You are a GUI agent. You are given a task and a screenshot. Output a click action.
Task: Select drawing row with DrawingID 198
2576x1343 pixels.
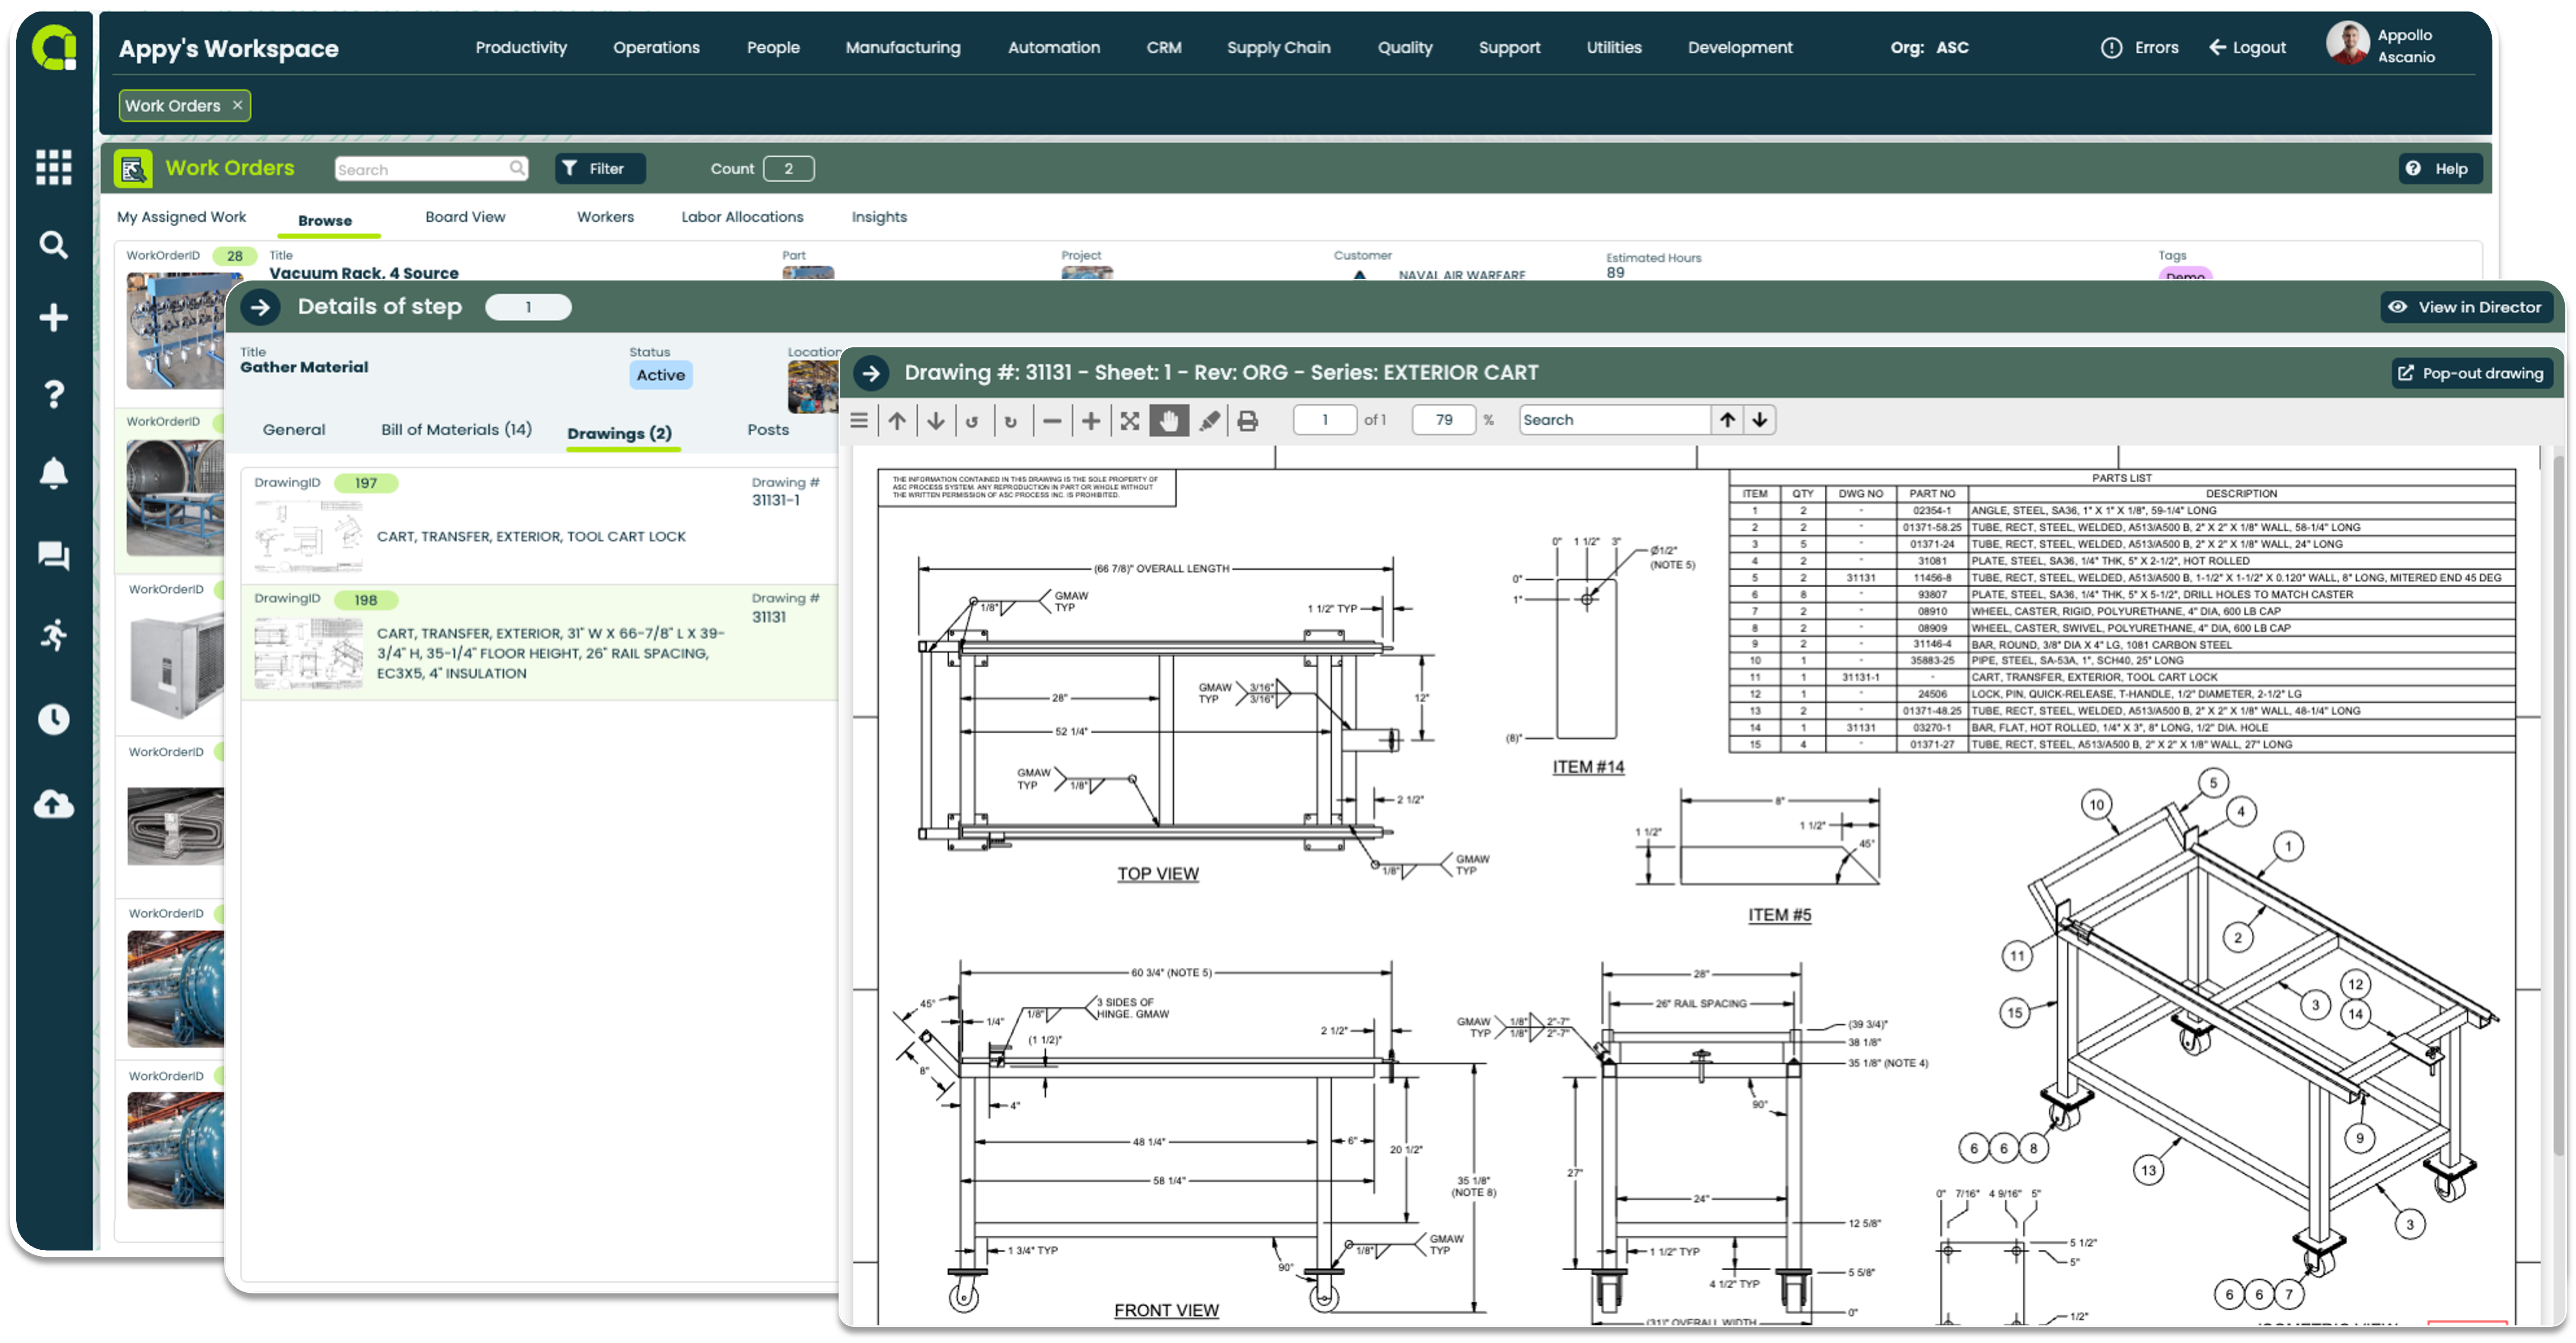[540, 642]
